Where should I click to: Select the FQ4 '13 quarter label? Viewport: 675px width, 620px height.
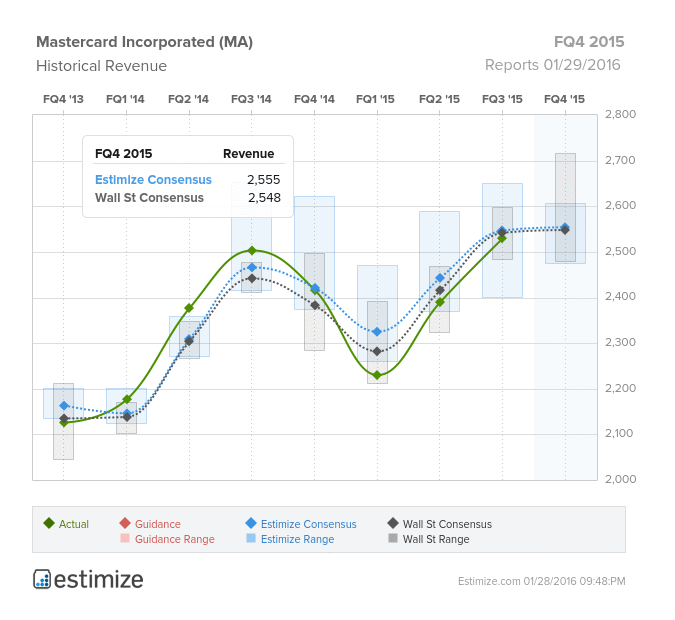63,99
